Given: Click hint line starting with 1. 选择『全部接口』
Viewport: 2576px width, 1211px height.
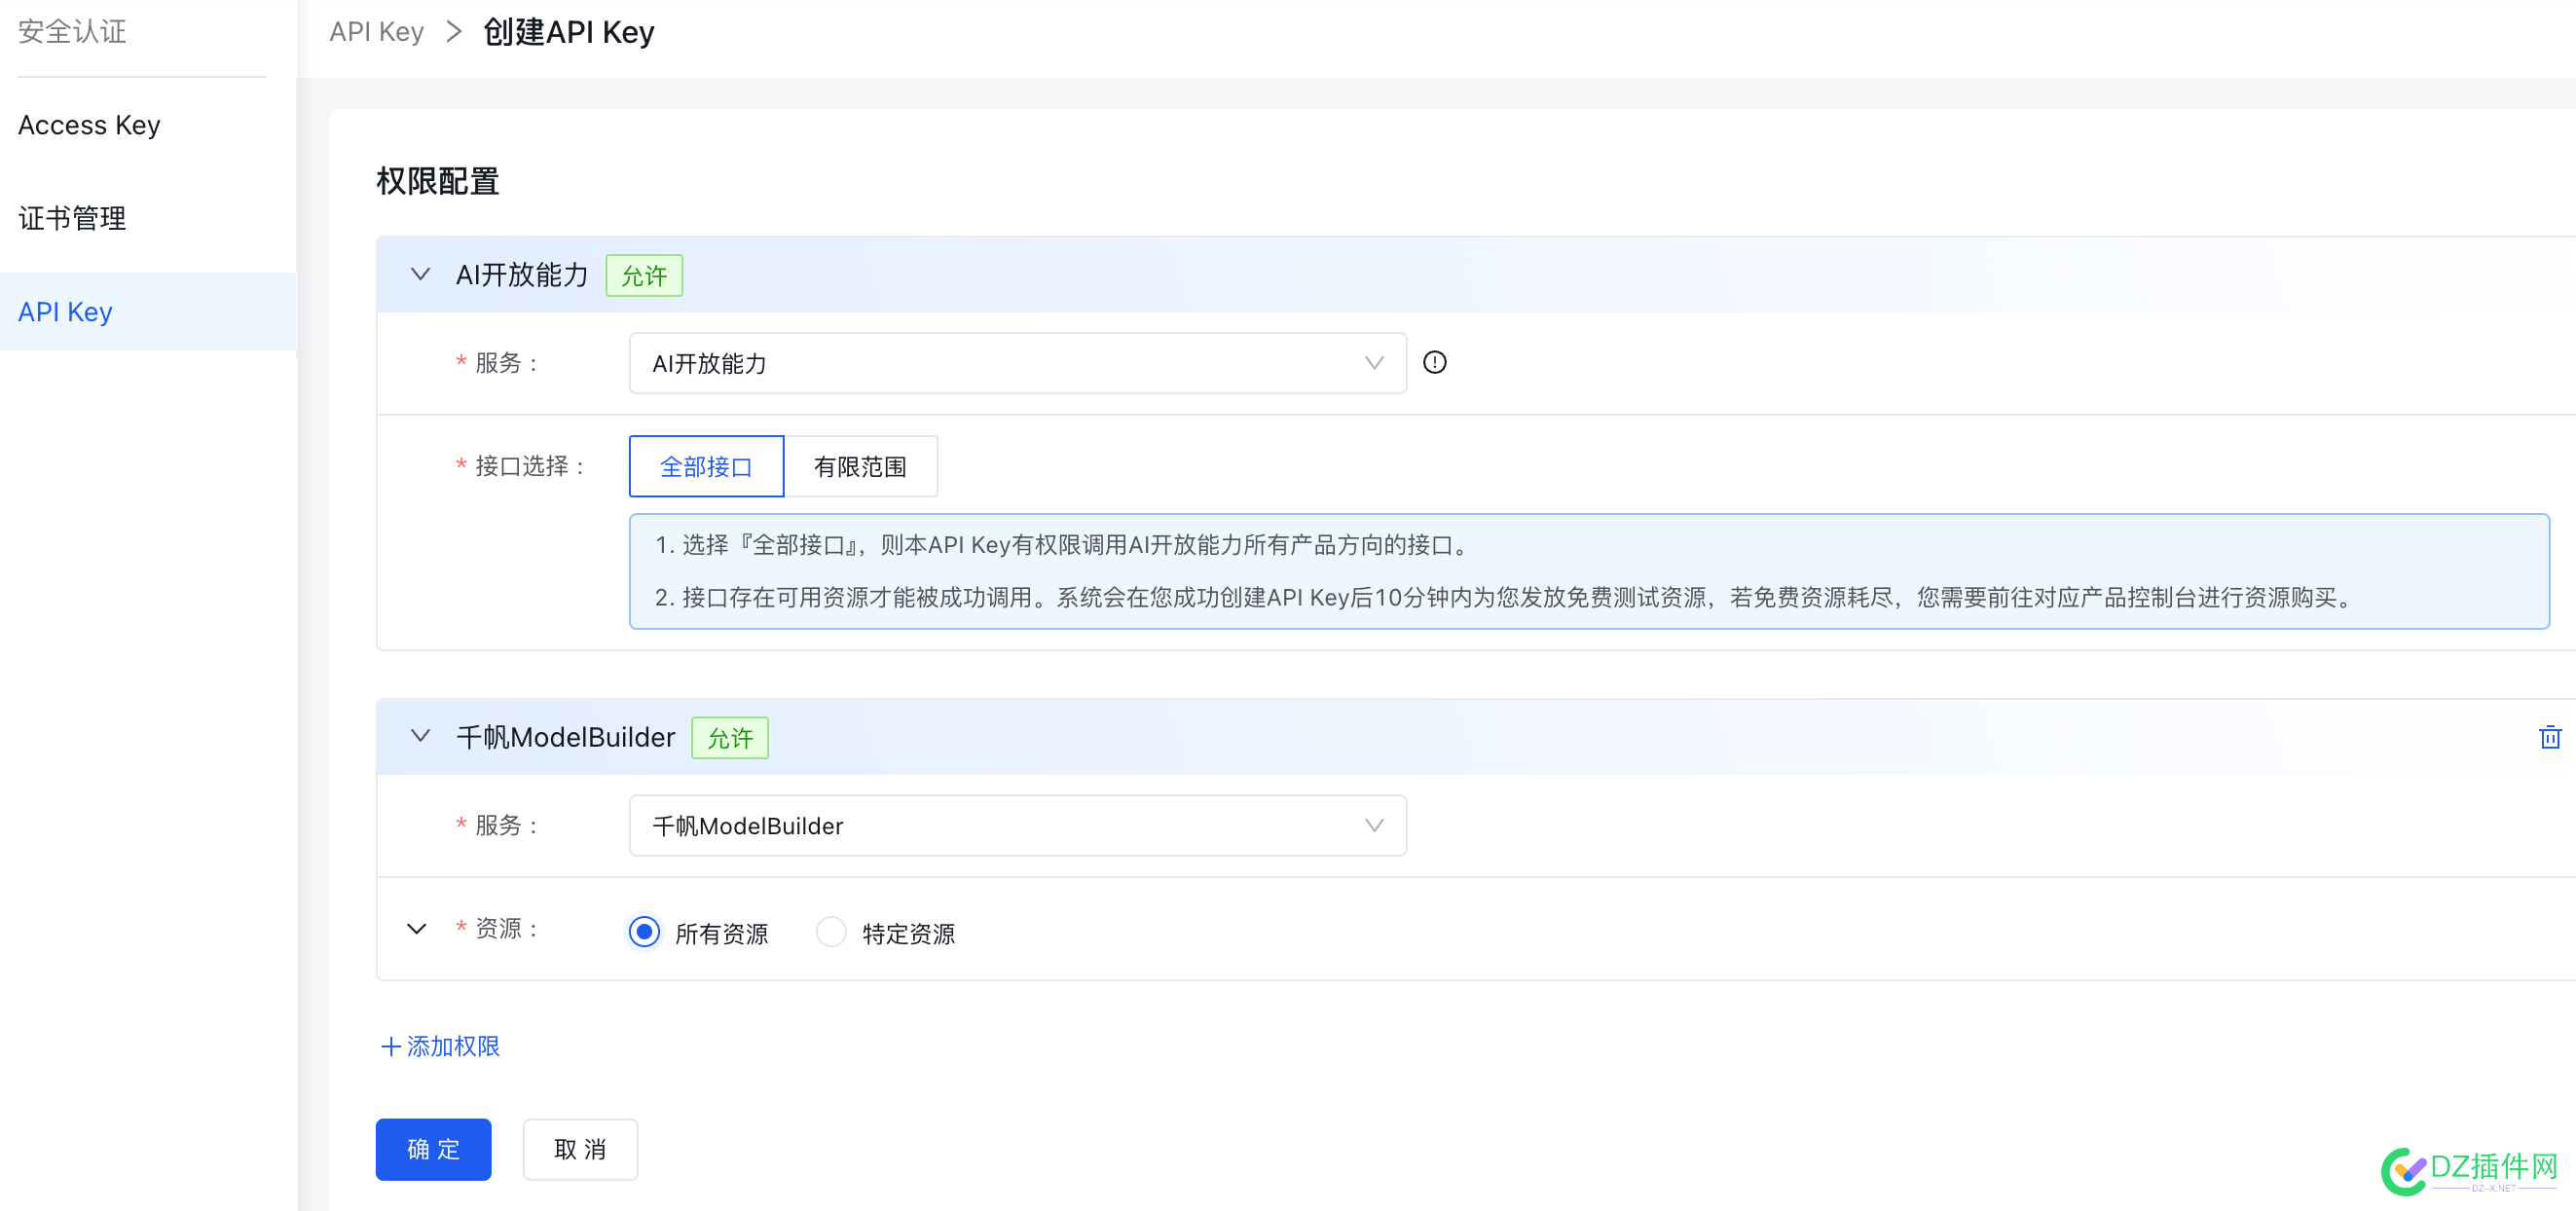Looking at the screenshot, I should [x=1064, y=545].
